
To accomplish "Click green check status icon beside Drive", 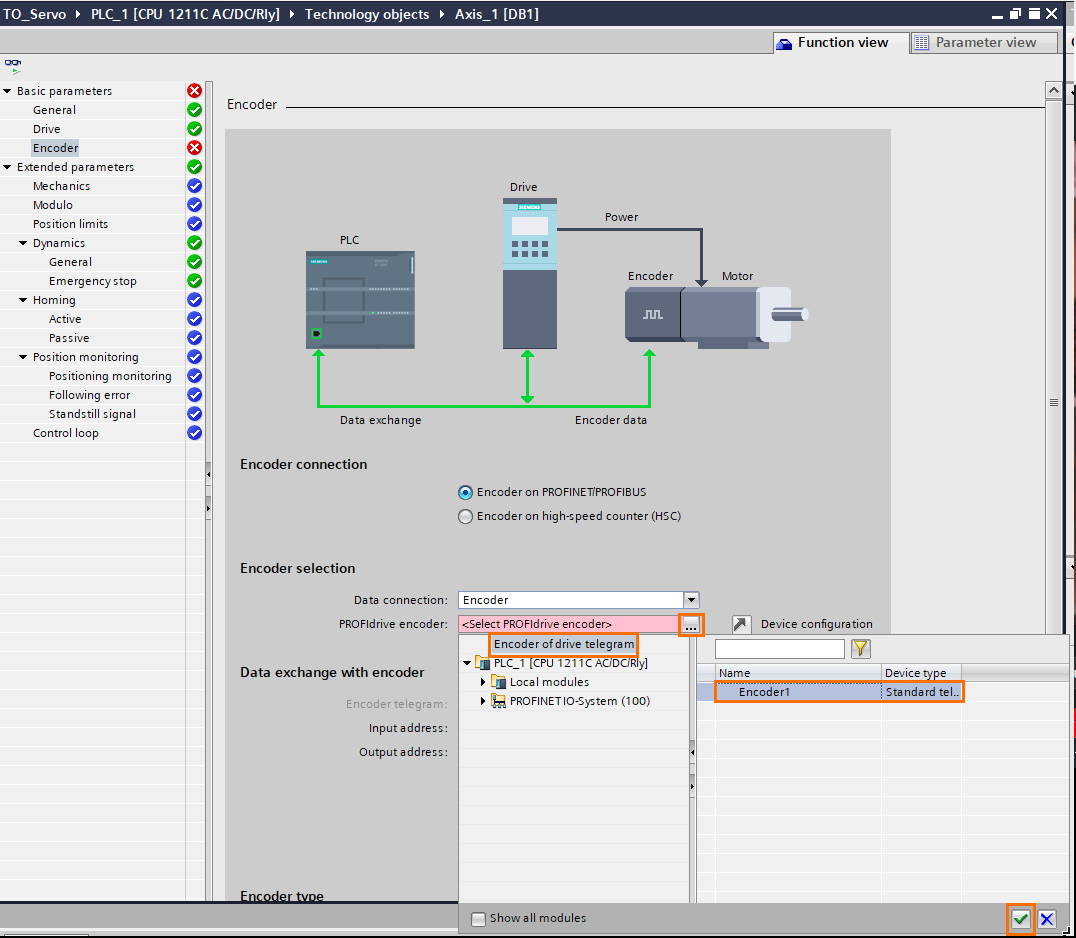I will 195,129.
